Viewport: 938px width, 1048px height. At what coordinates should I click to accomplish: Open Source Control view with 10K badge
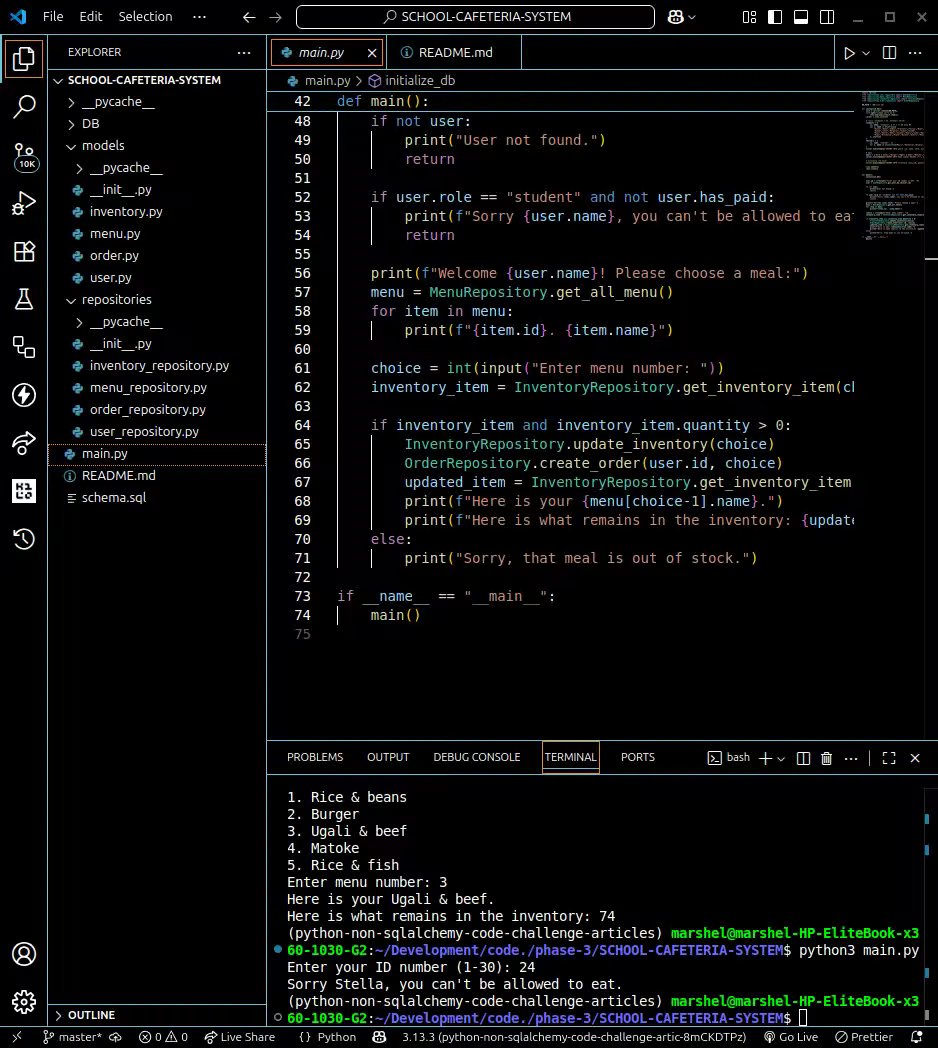pyautogui.click(x=24, y=157)
